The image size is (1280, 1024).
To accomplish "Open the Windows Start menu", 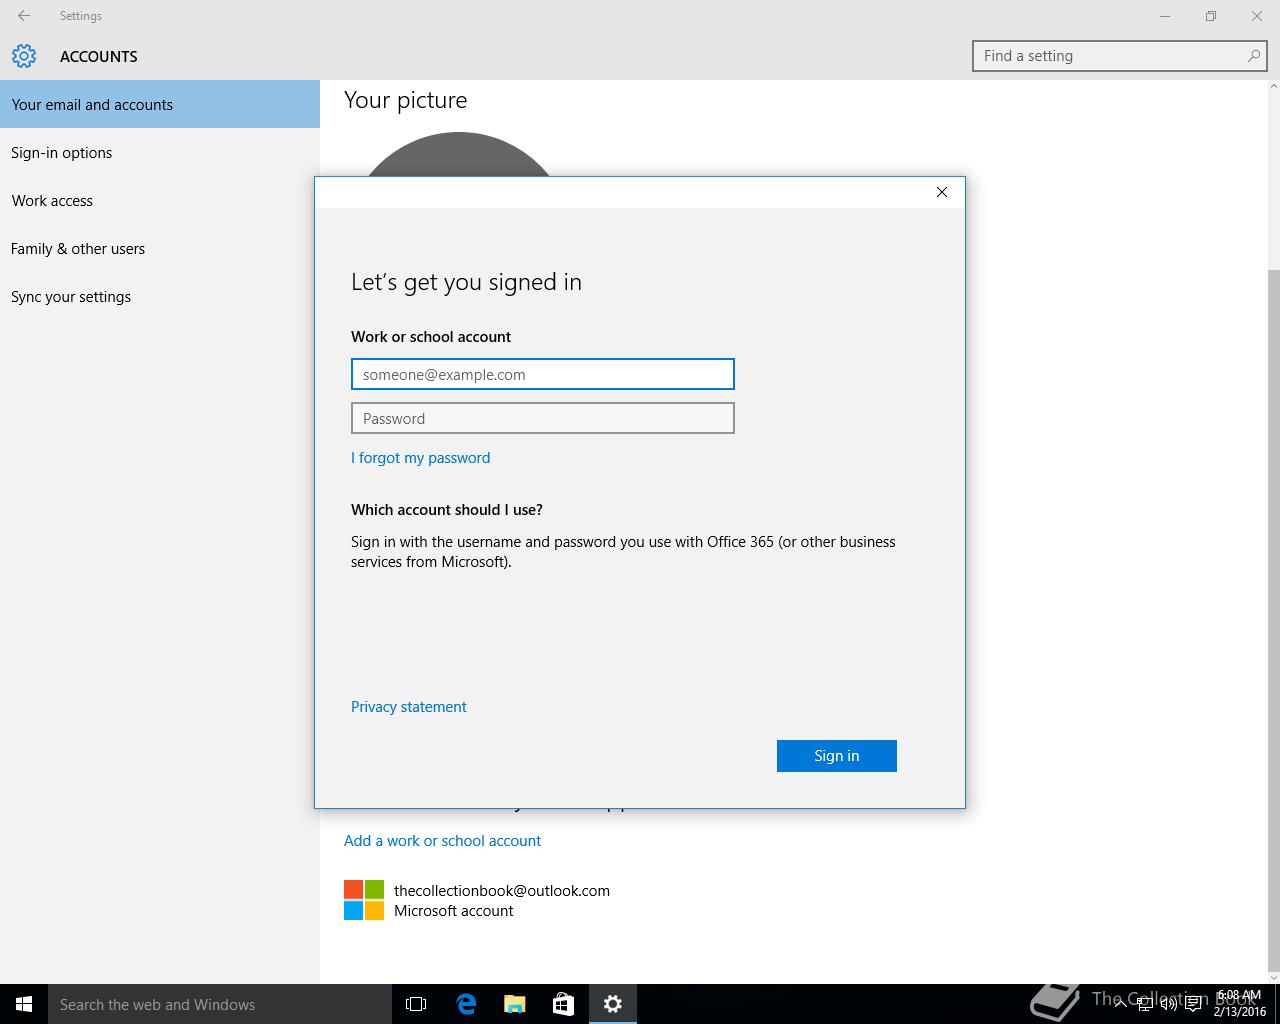I will 24,1004.
